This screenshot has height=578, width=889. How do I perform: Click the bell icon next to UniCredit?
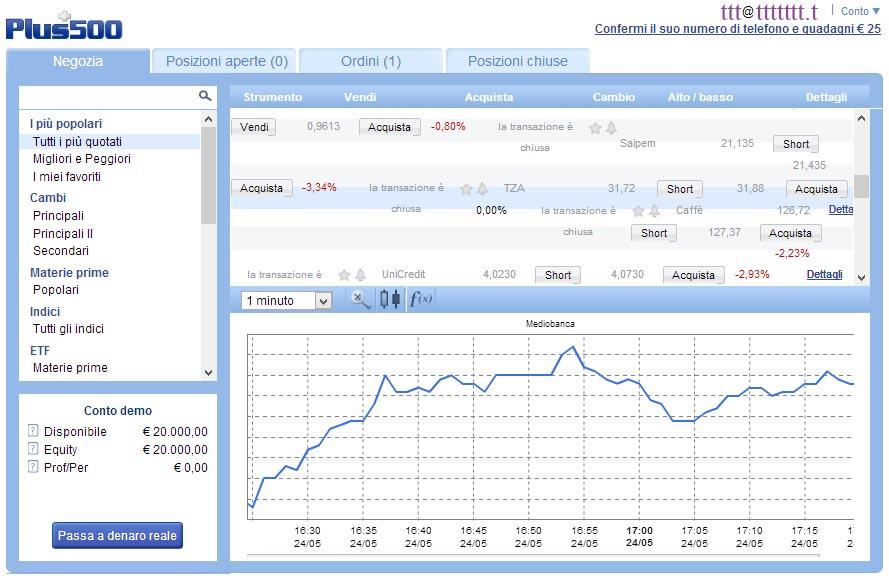[x=361, y=275]
